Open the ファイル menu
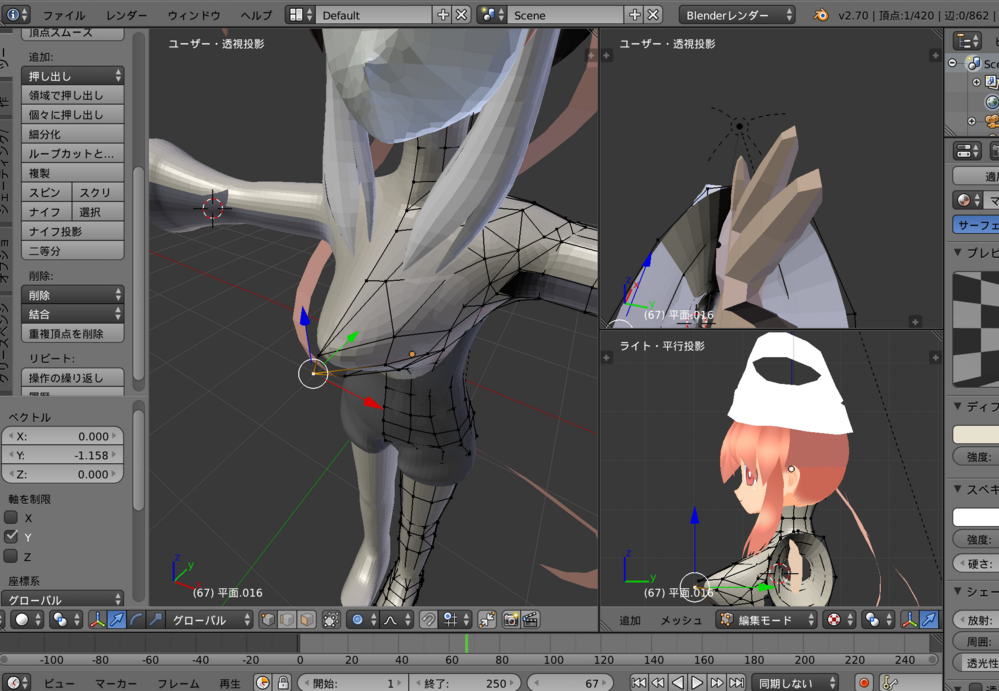Screen dimensions: 999x691 point(64,15)
